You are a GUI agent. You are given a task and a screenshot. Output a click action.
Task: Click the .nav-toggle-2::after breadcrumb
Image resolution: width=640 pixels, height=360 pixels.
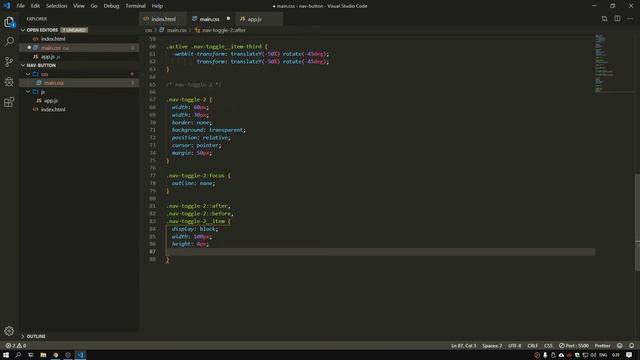pyautogui.click(x=220, y=30)
